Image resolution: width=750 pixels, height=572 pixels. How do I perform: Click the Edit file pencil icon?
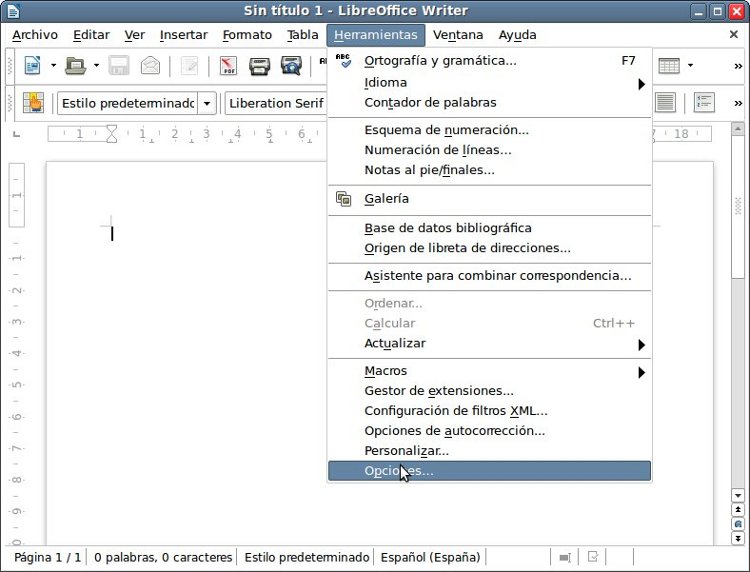click(x=189, y=66)
